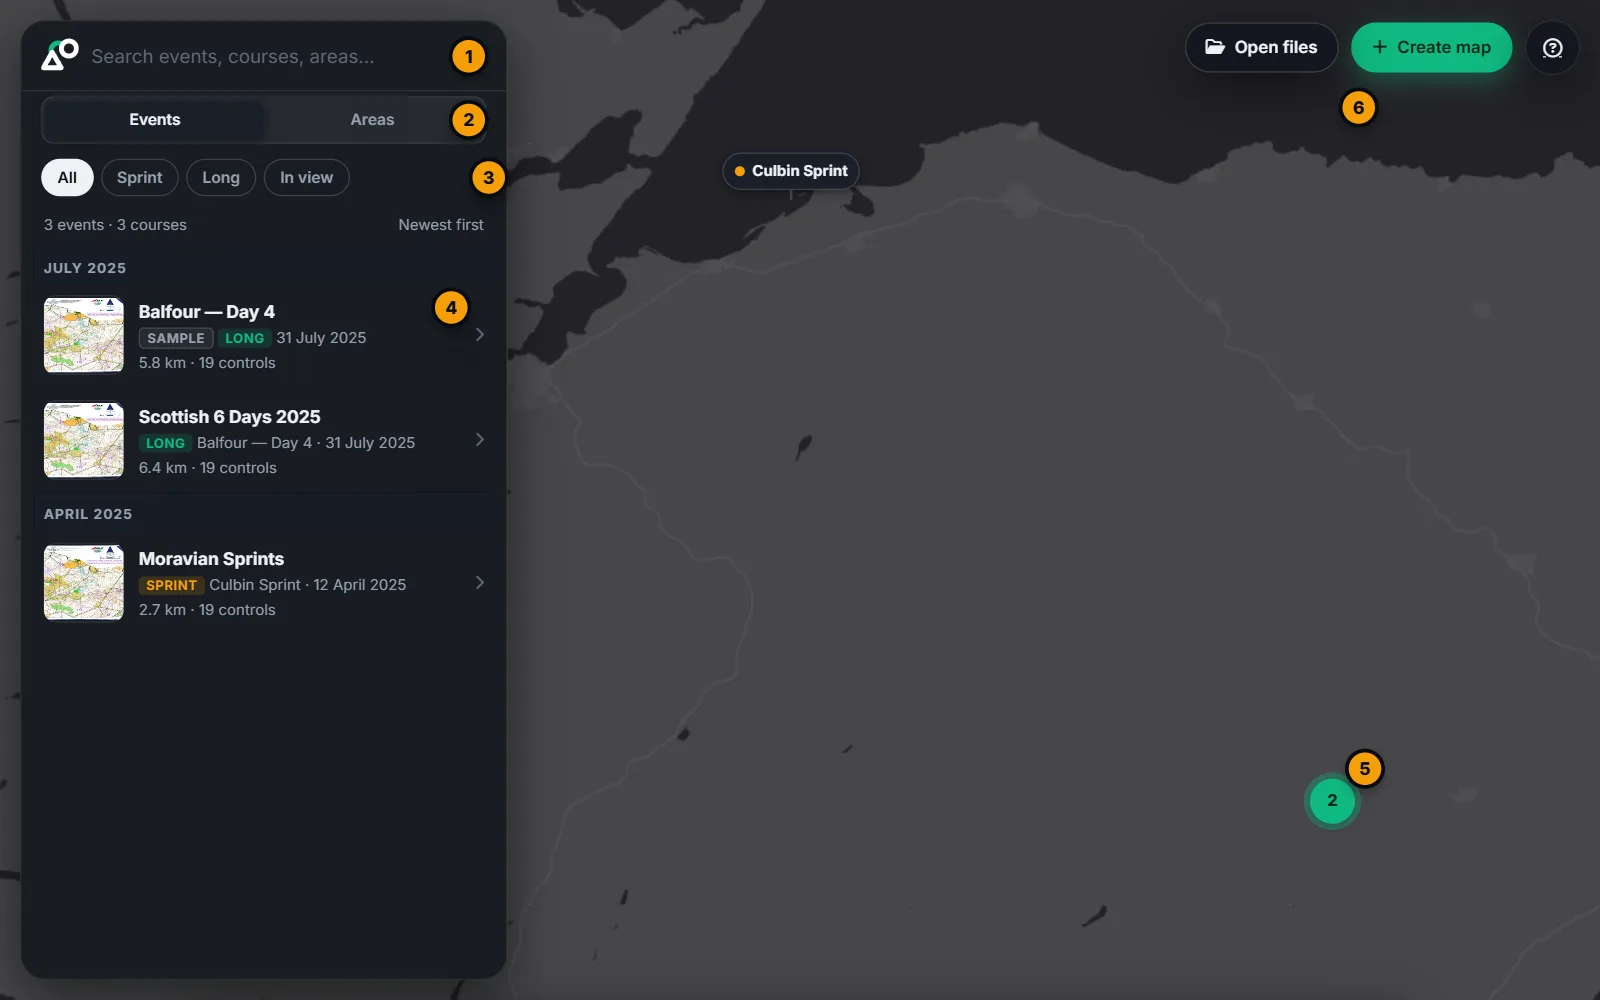This screenshot has height=1000, width=1600.
Task: Click the Create map button
Action: 1431,48
